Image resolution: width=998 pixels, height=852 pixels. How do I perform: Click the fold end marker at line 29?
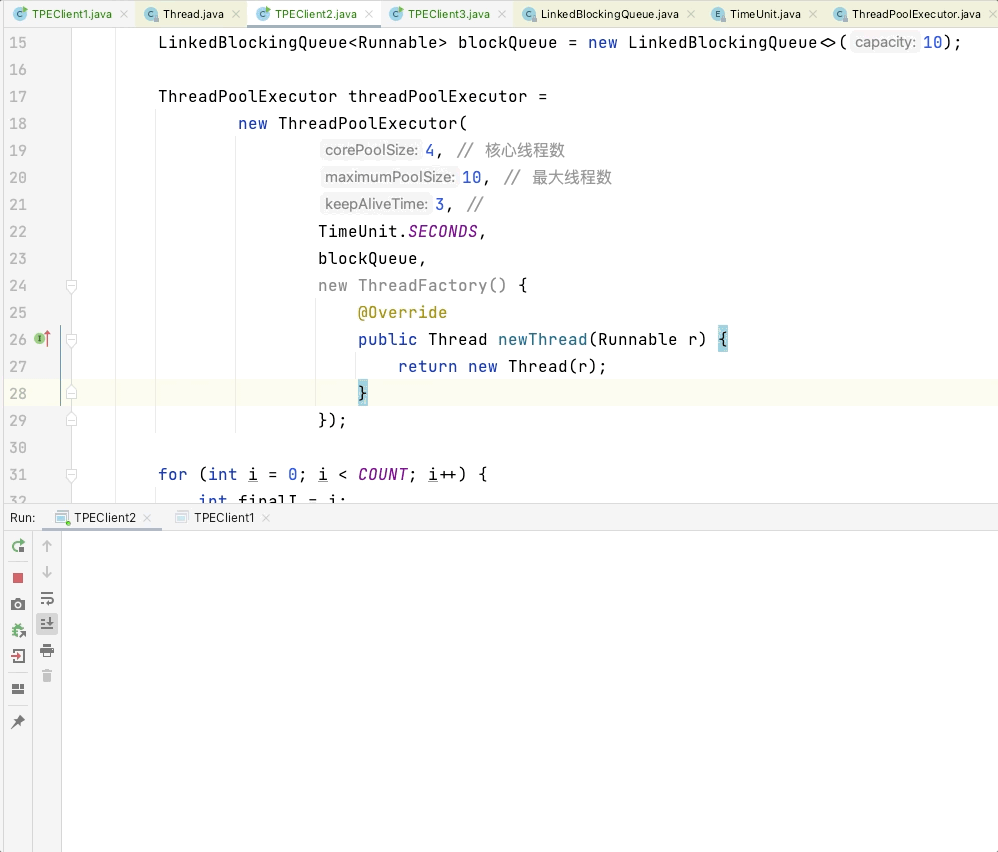coord(71,420)
